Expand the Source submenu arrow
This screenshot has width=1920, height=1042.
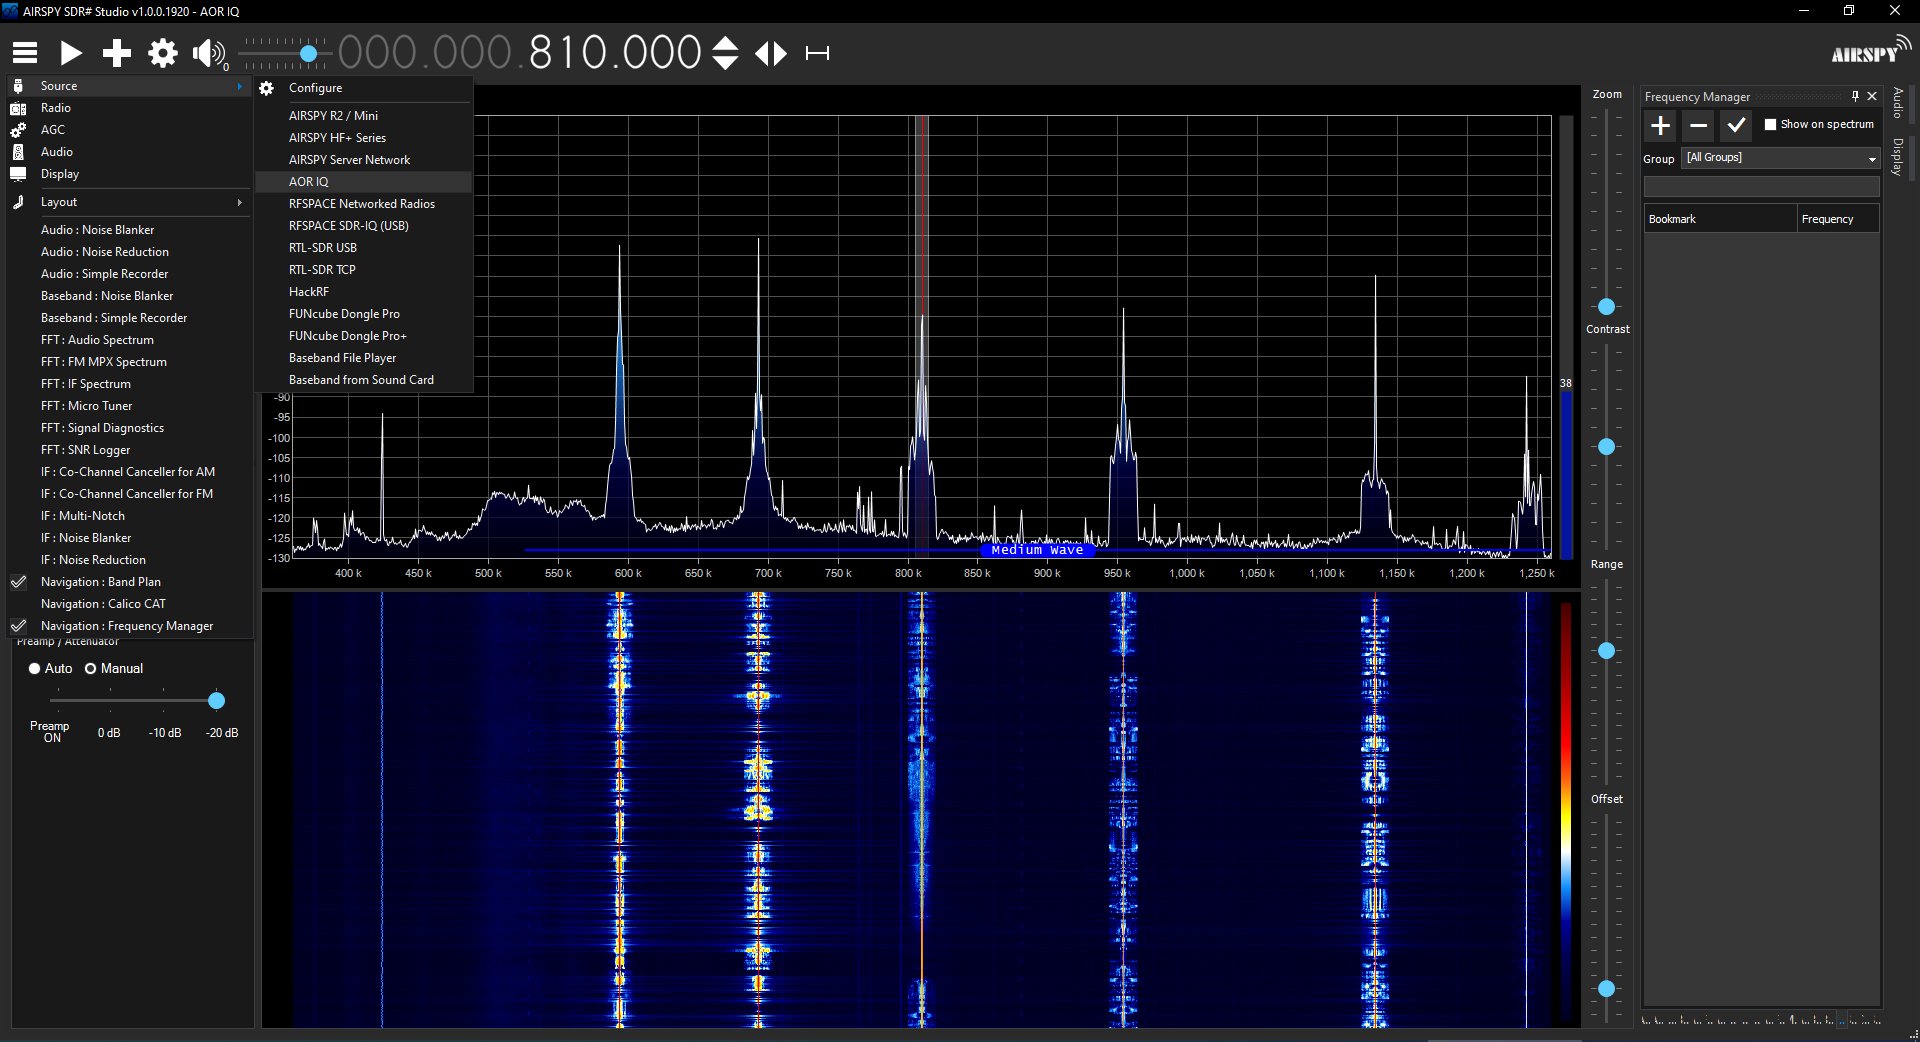tap(240, 86)
